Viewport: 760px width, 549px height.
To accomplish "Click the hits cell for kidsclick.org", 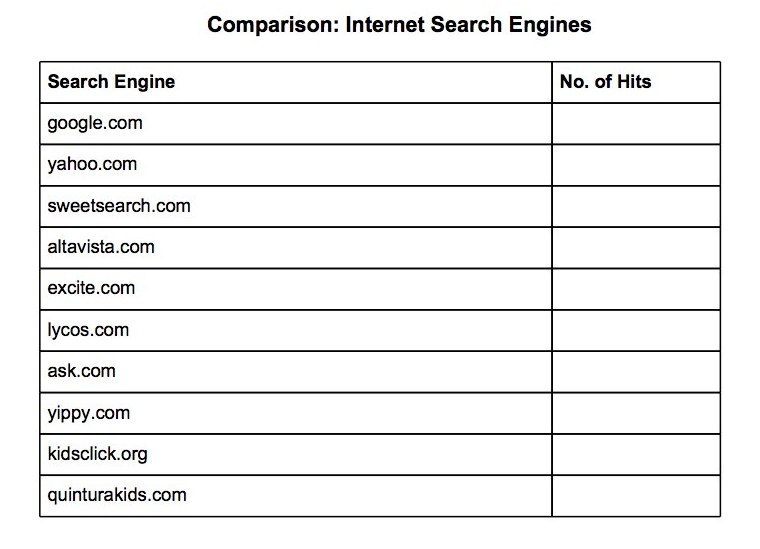I will click(635, 454).
